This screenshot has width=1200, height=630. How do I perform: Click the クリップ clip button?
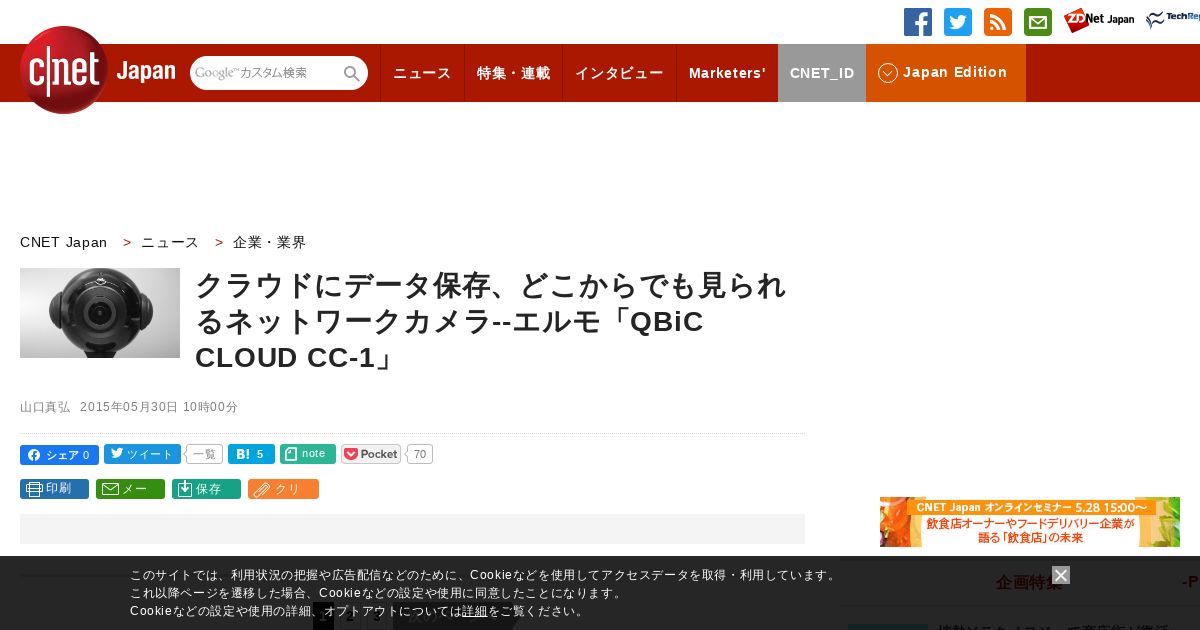coord(283,489)
